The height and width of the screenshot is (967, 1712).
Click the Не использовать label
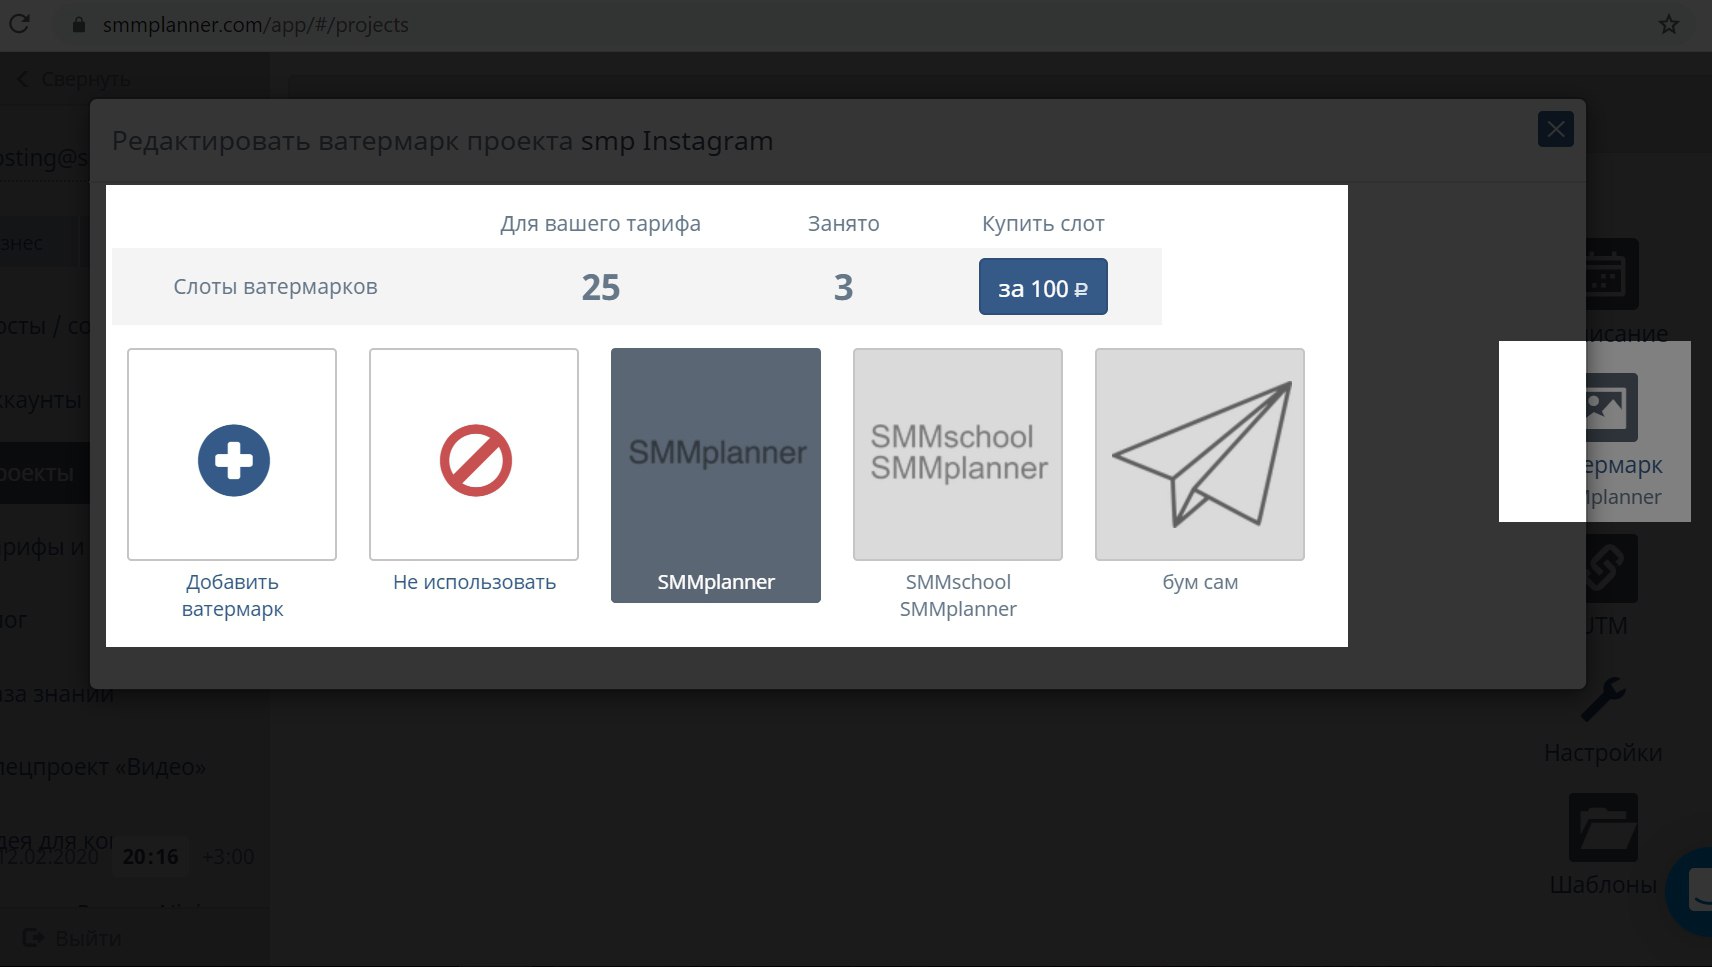click(474, 582)
